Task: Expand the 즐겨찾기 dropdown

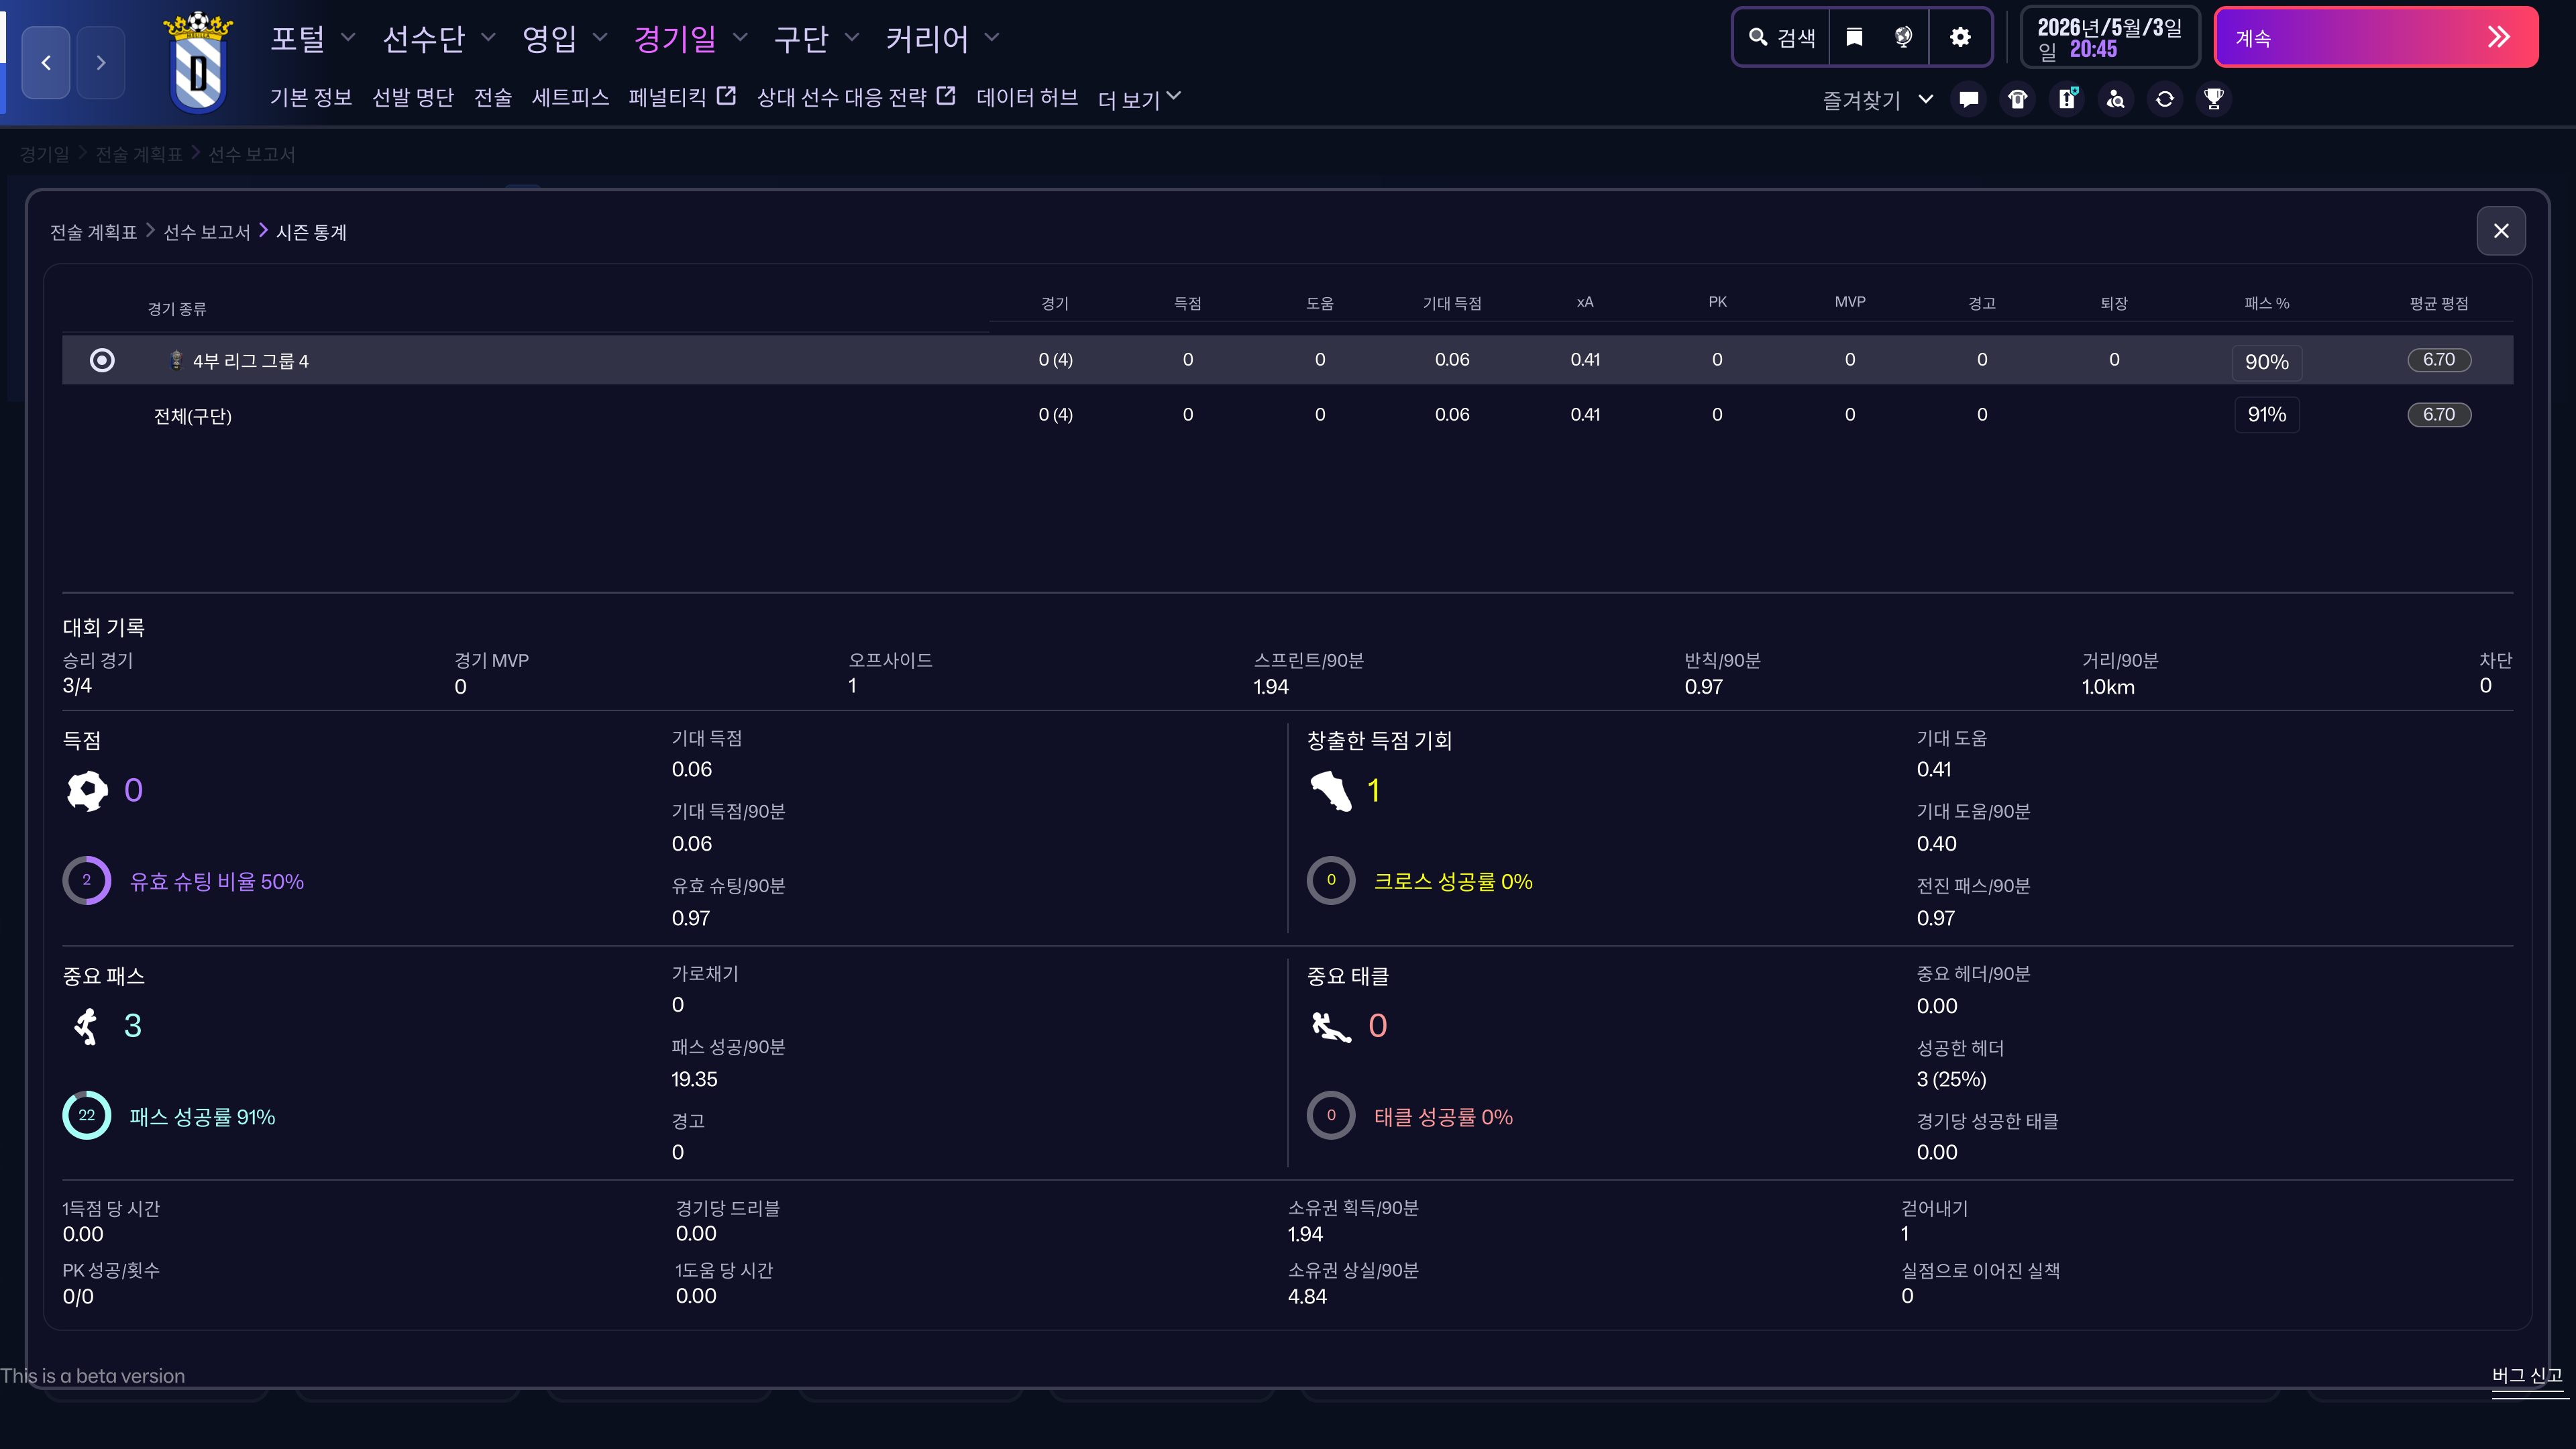Action: point(1877,100)
